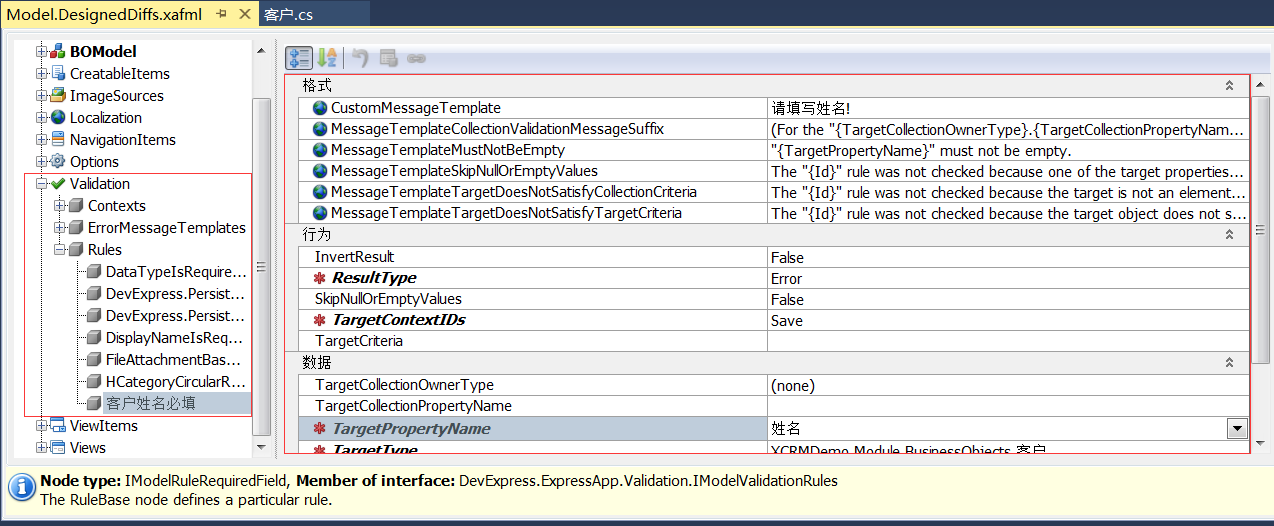Click the ViewItems node icon

coord(58,425)
